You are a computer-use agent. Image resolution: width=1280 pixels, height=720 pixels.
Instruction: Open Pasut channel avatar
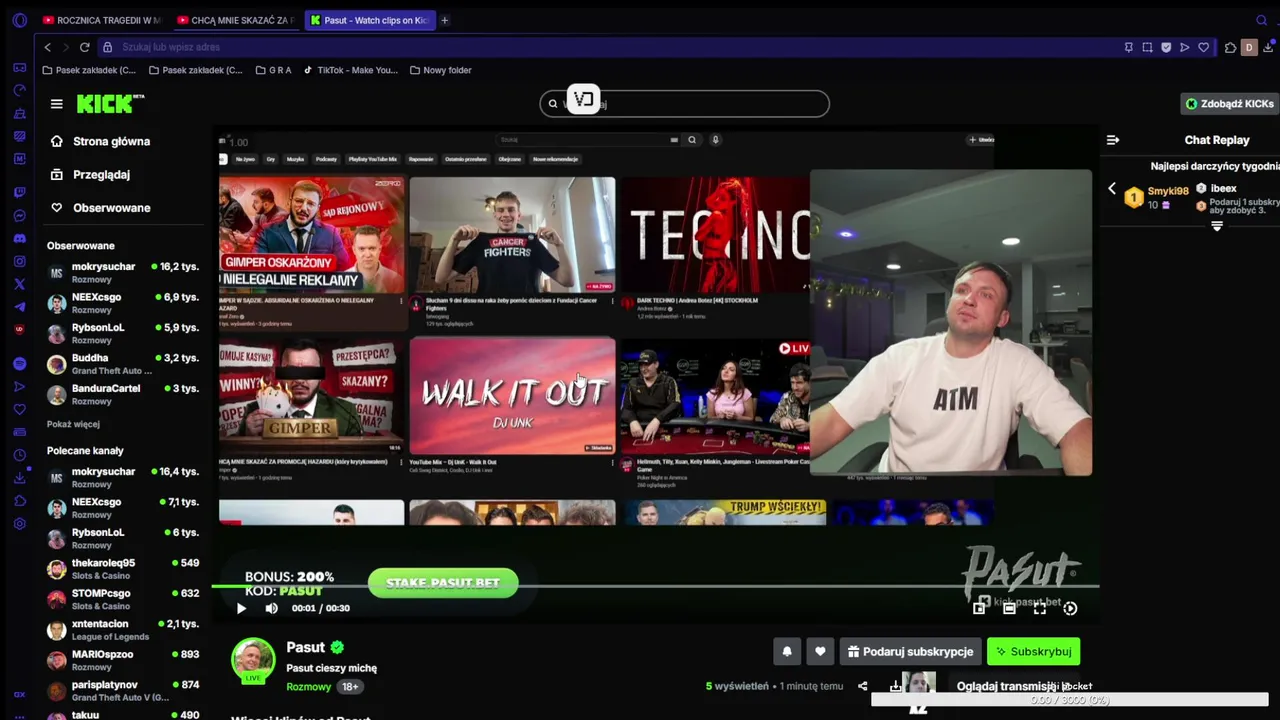click(253, 660)
